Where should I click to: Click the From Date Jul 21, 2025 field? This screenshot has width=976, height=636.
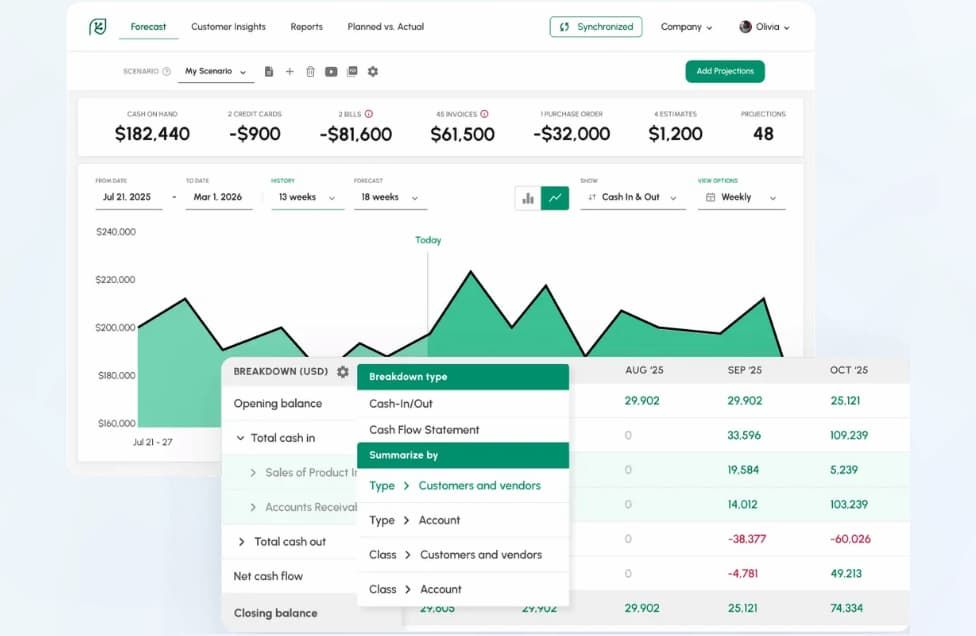click(x=129, y=197)
